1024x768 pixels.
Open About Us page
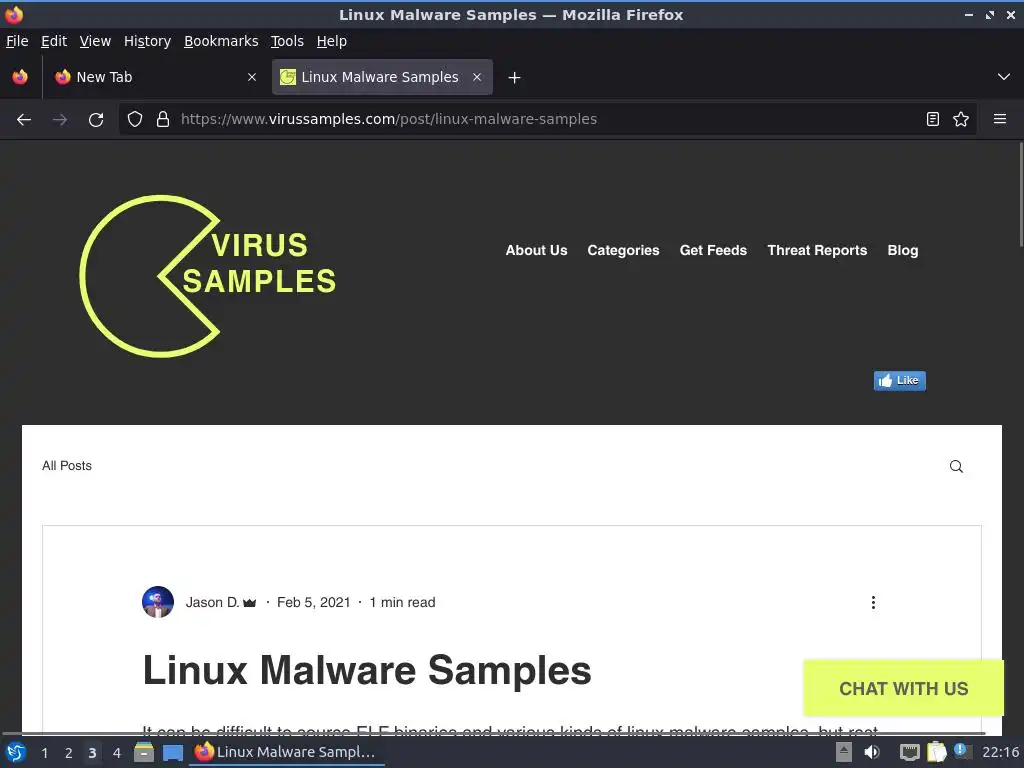[536, 250]
